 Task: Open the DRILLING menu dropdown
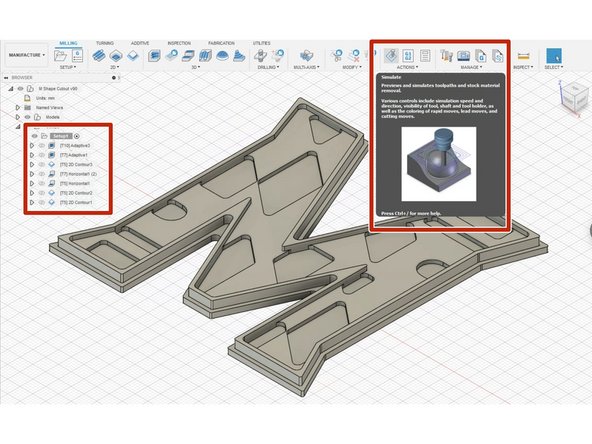(268, 67)
